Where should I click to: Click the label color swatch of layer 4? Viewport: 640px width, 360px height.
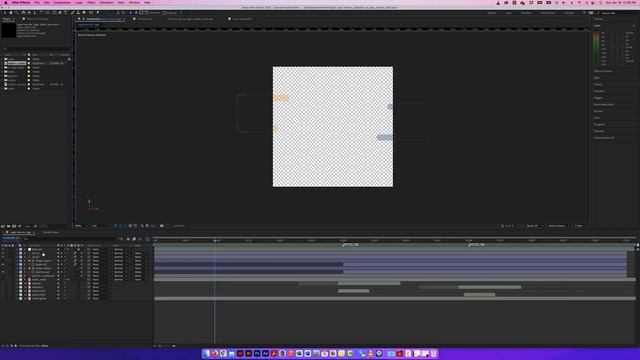coord(20,260)
